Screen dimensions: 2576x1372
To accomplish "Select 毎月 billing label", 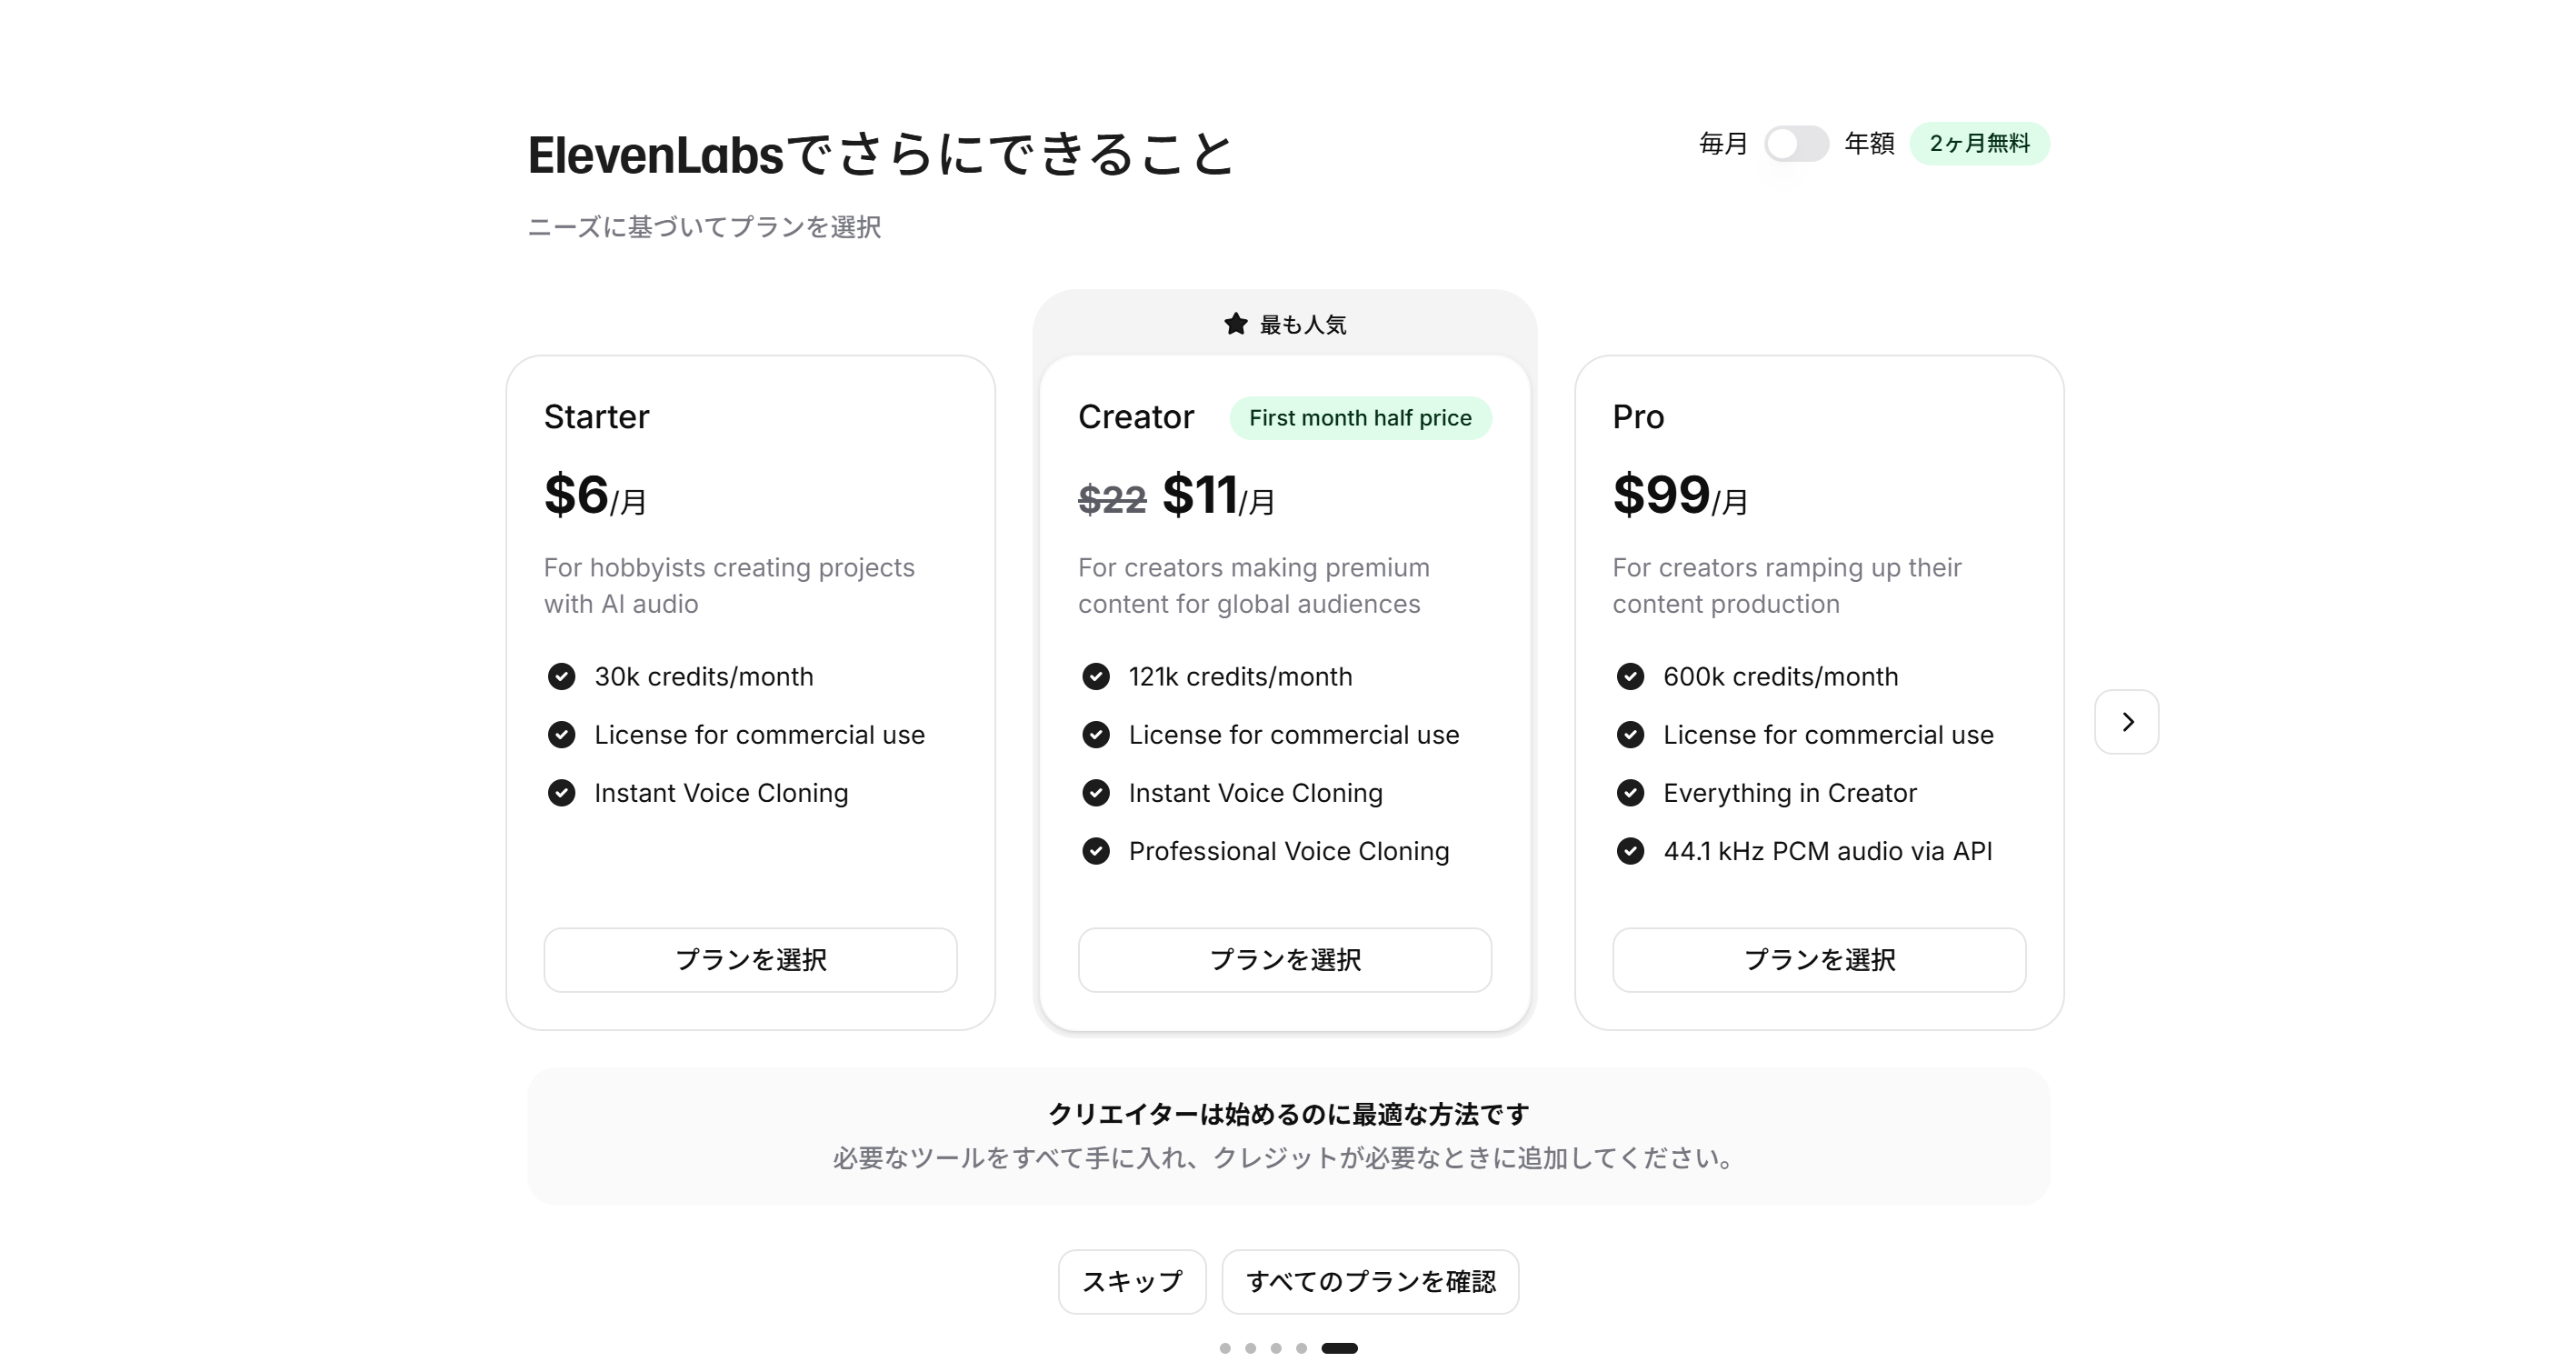I will pos(1723,143).
